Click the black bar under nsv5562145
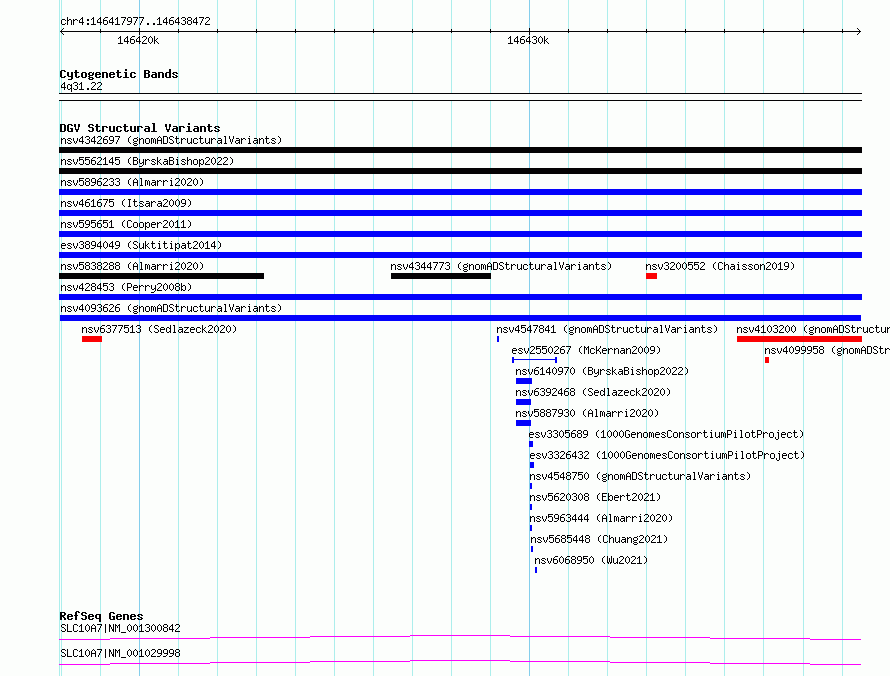890x676 pixels. pyautogui.click(x=460, y=171)
